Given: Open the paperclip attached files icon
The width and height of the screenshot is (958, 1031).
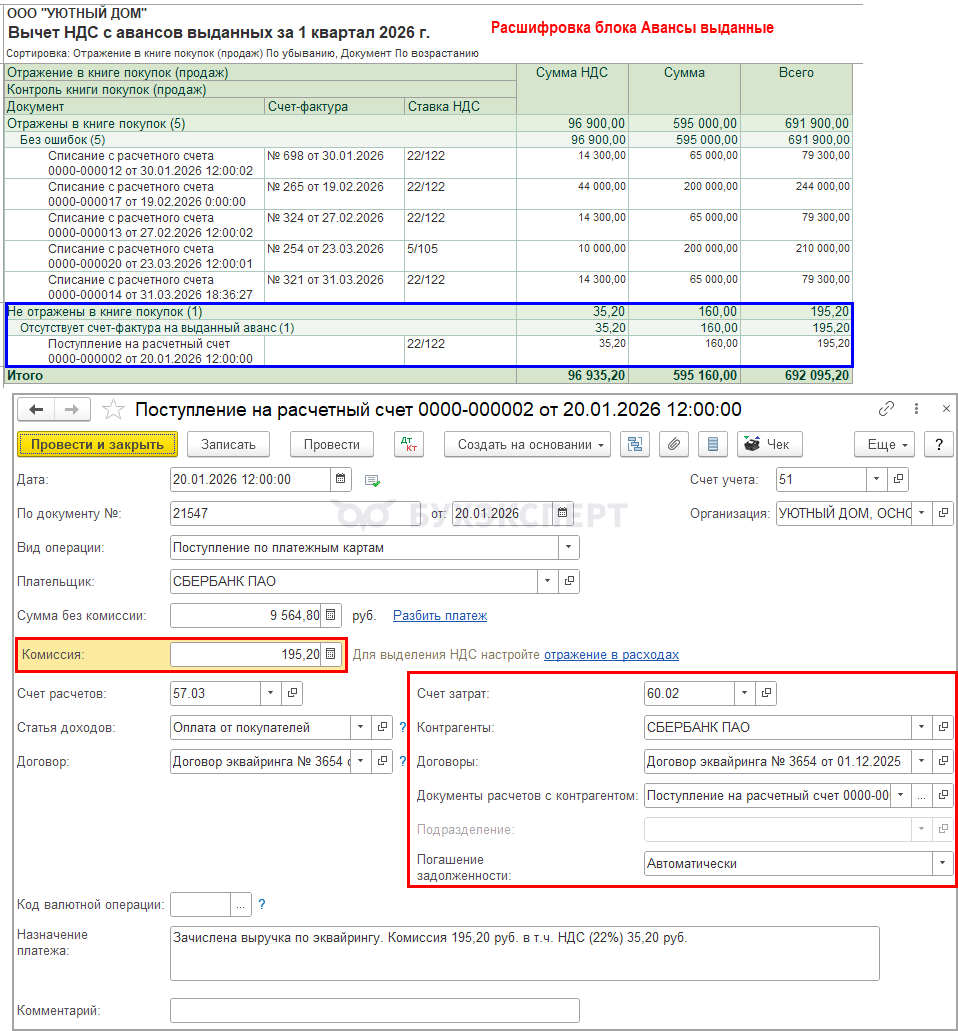Looking at the screenshot, I should (x=674, y=444).
